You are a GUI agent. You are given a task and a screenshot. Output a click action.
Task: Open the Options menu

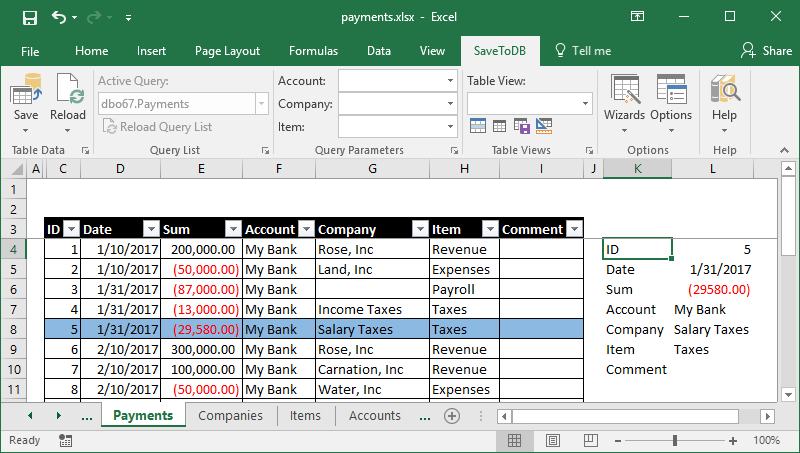(671, 103)
